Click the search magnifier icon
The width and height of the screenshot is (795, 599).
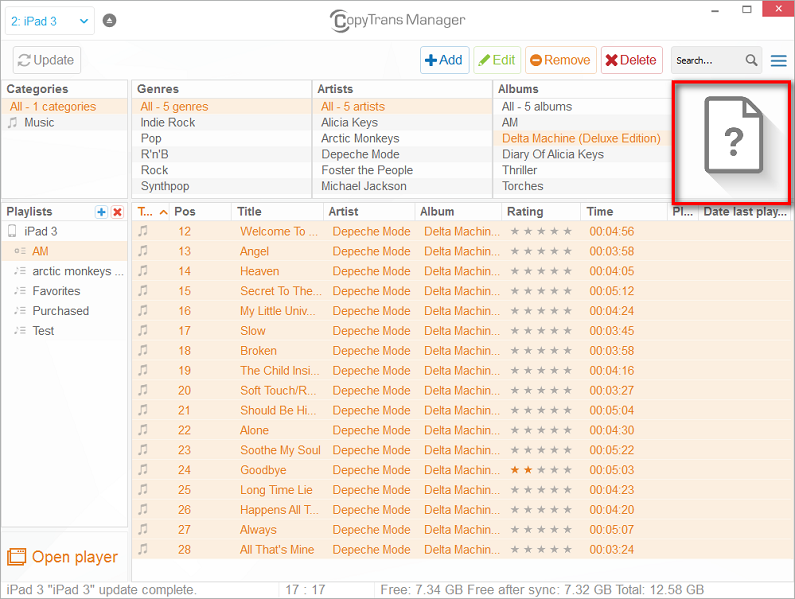(x=751, y=60)
